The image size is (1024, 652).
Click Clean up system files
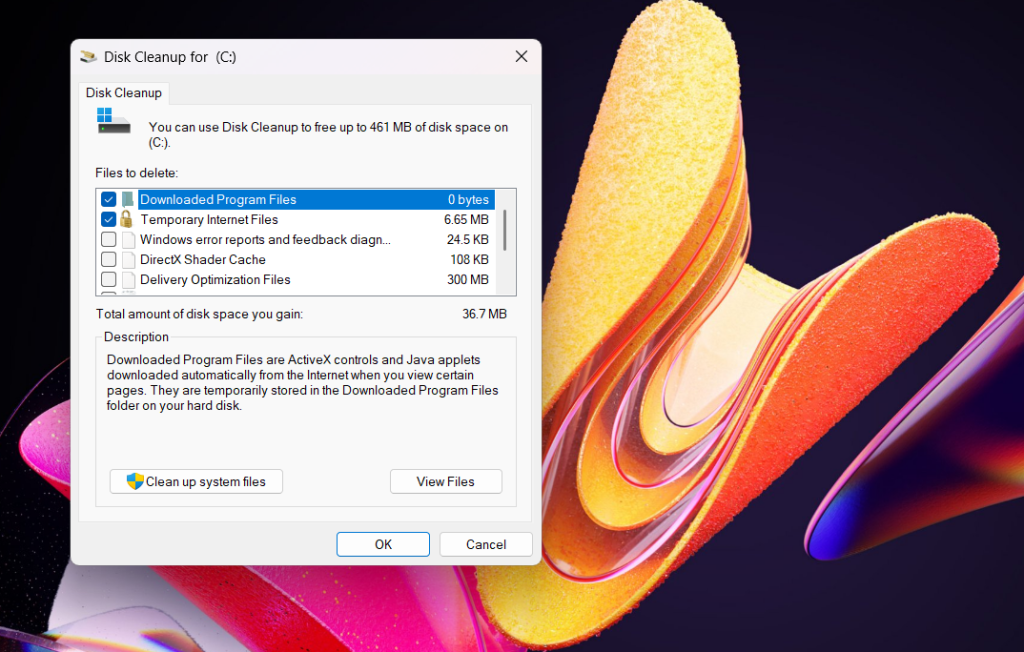click(196, 481)
